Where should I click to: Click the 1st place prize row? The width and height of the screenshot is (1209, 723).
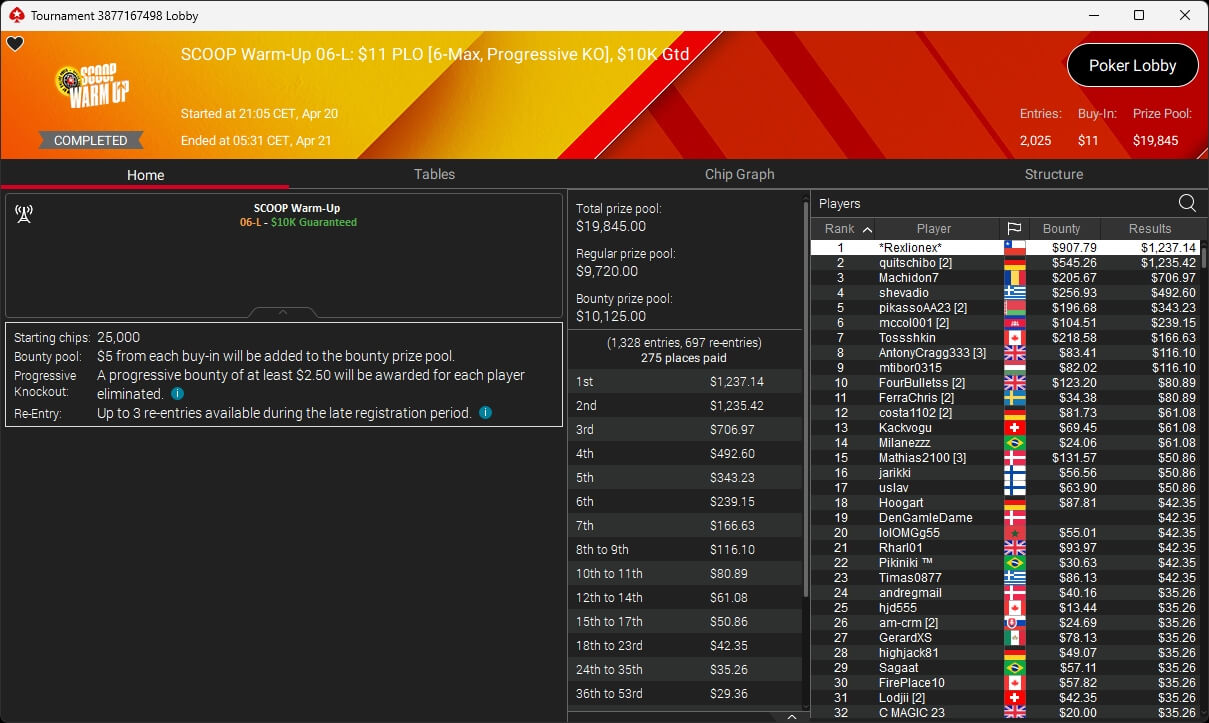(685, 382)
